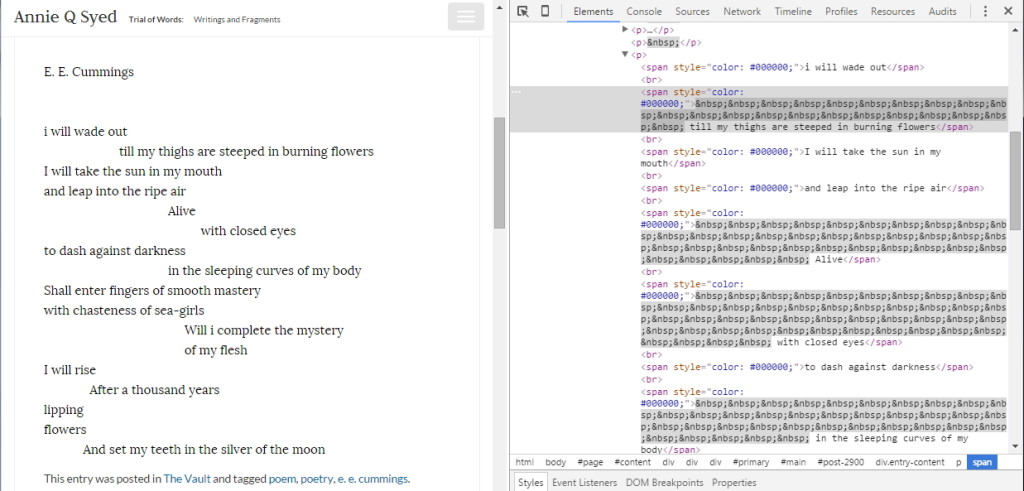Select the #page breadcrumb

(x=590, y=462)
